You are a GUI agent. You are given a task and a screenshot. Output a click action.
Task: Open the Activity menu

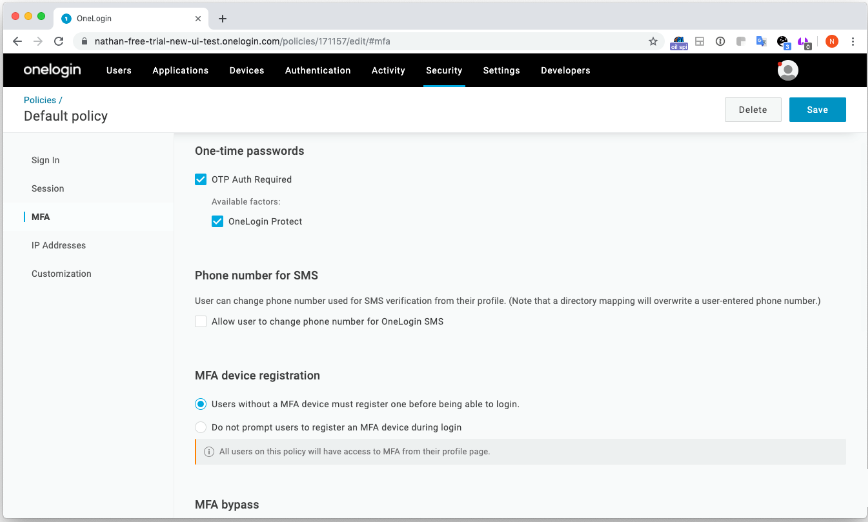click(x=388, y=70)
